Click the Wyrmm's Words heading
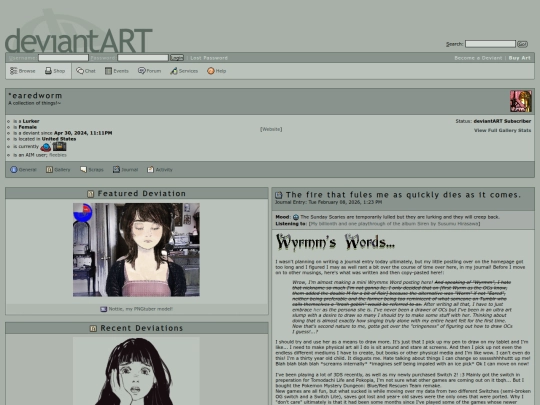 click(335, 242)
